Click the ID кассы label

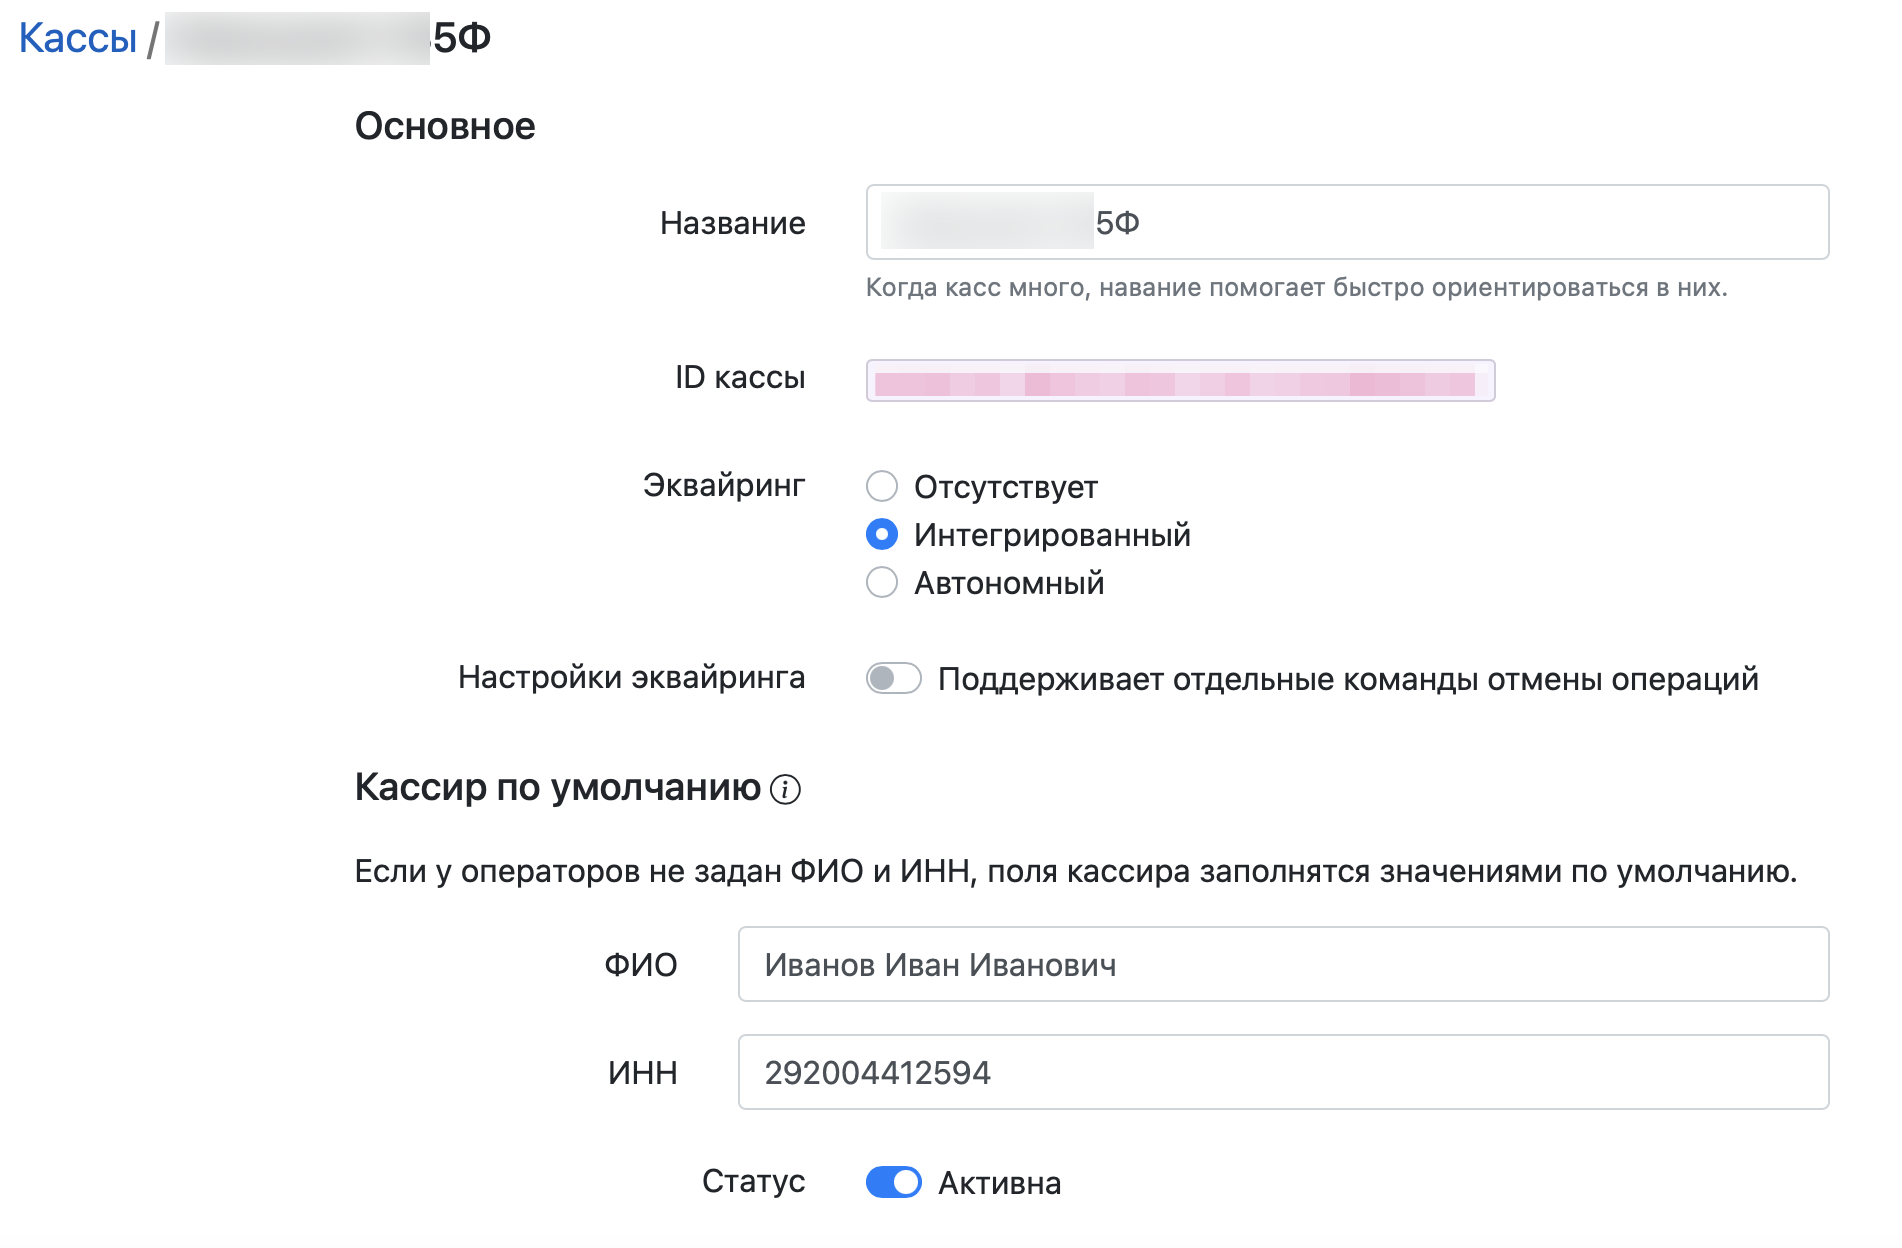(740, 377)
